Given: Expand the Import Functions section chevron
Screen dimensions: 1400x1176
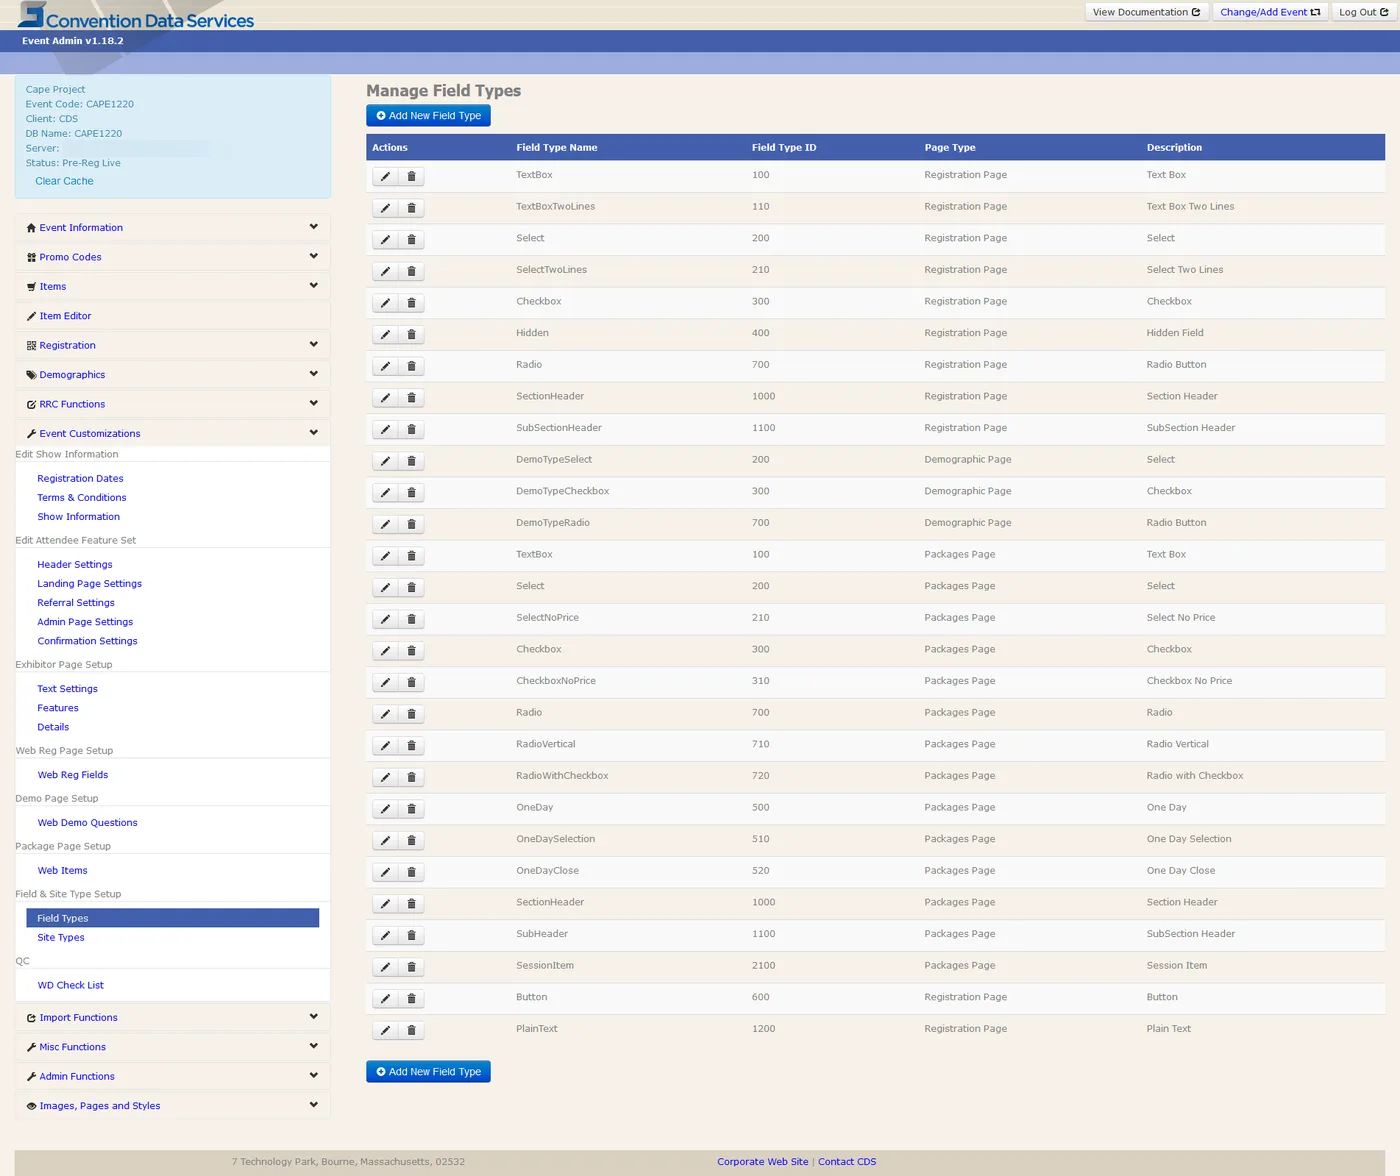Looking at the screenshot, I should (314, 1017).
